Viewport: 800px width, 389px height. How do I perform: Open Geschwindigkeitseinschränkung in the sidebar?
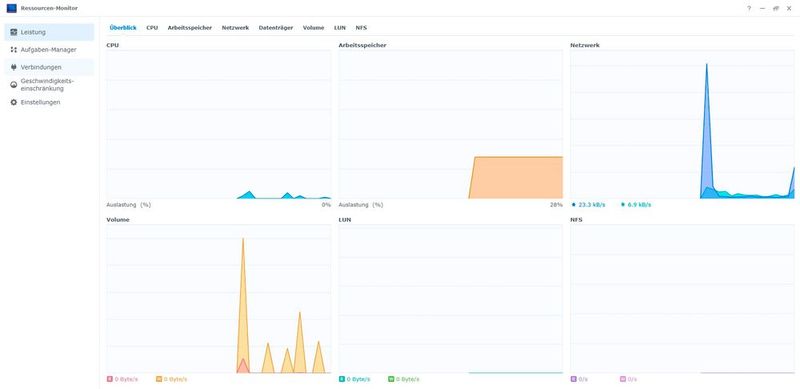click(49, 85)
